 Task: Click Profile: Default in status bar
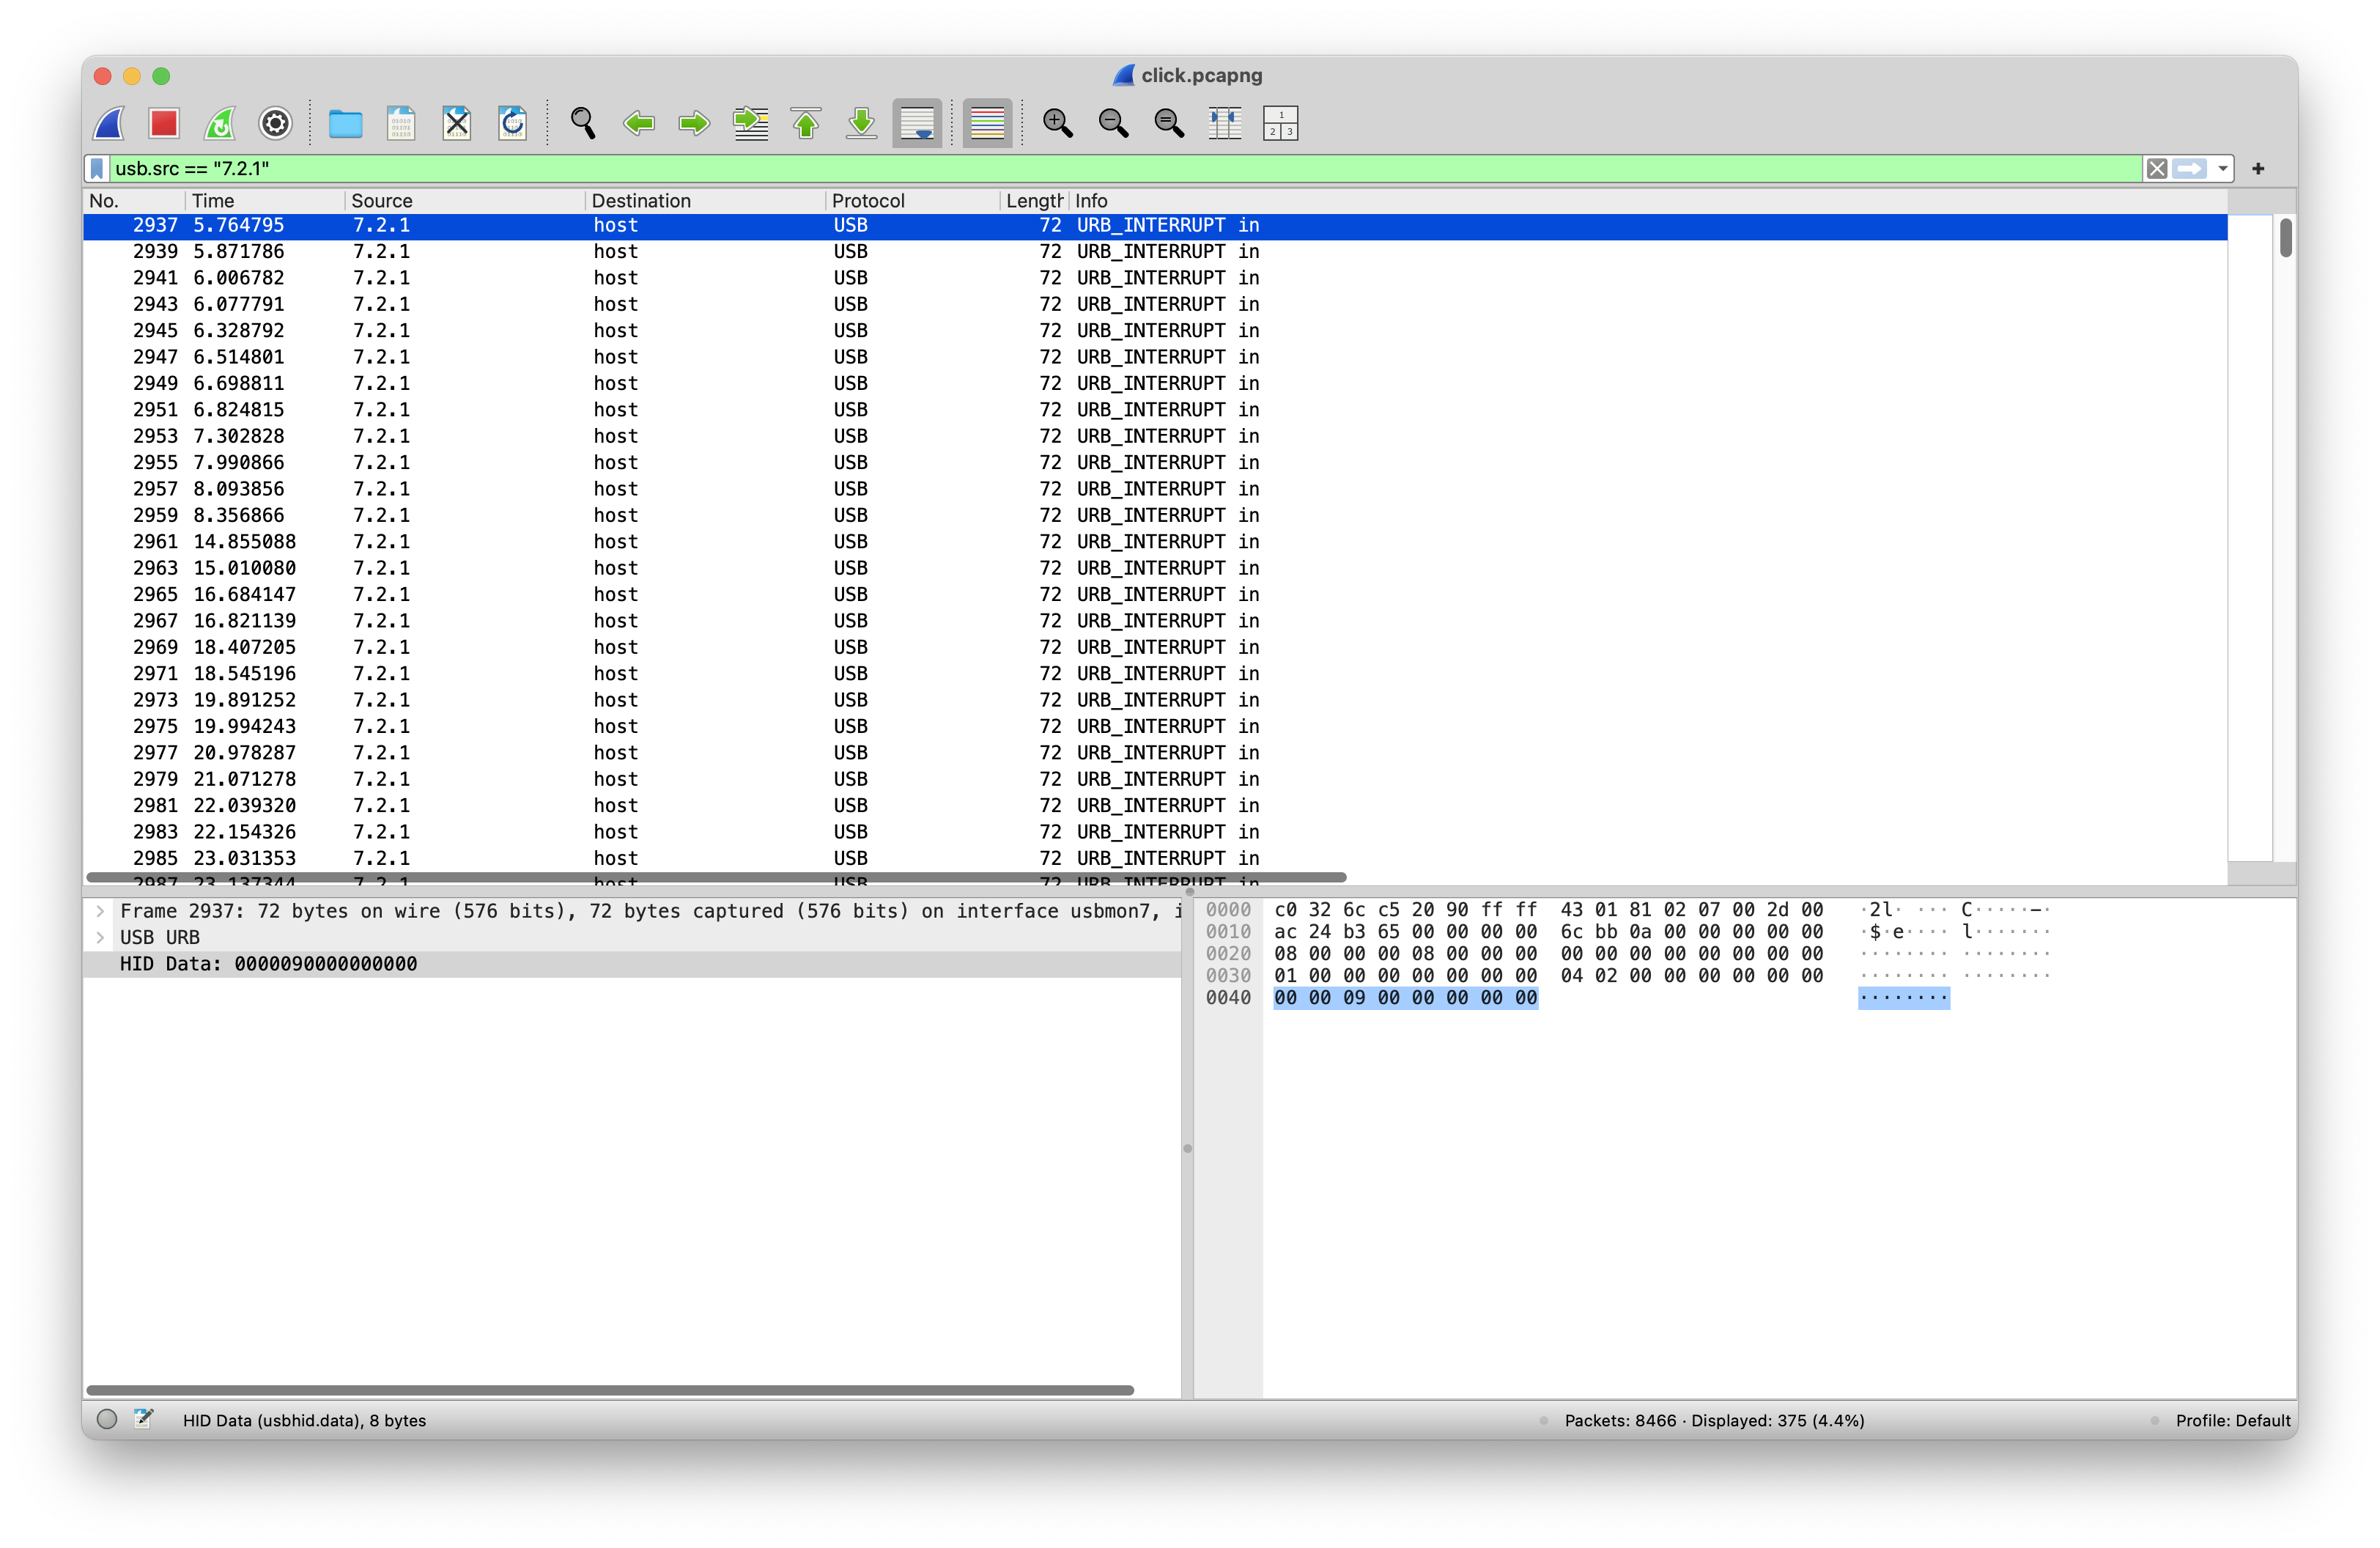[2233, 1421]
